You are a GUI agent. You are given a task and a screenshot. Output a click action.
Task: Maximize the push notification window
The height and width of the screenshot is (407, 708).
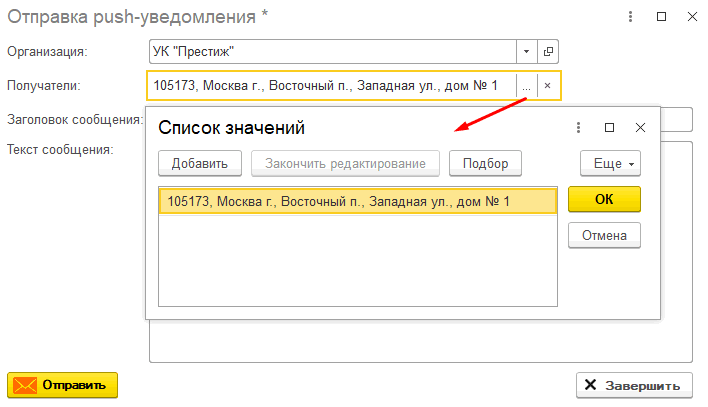(661, 17)
